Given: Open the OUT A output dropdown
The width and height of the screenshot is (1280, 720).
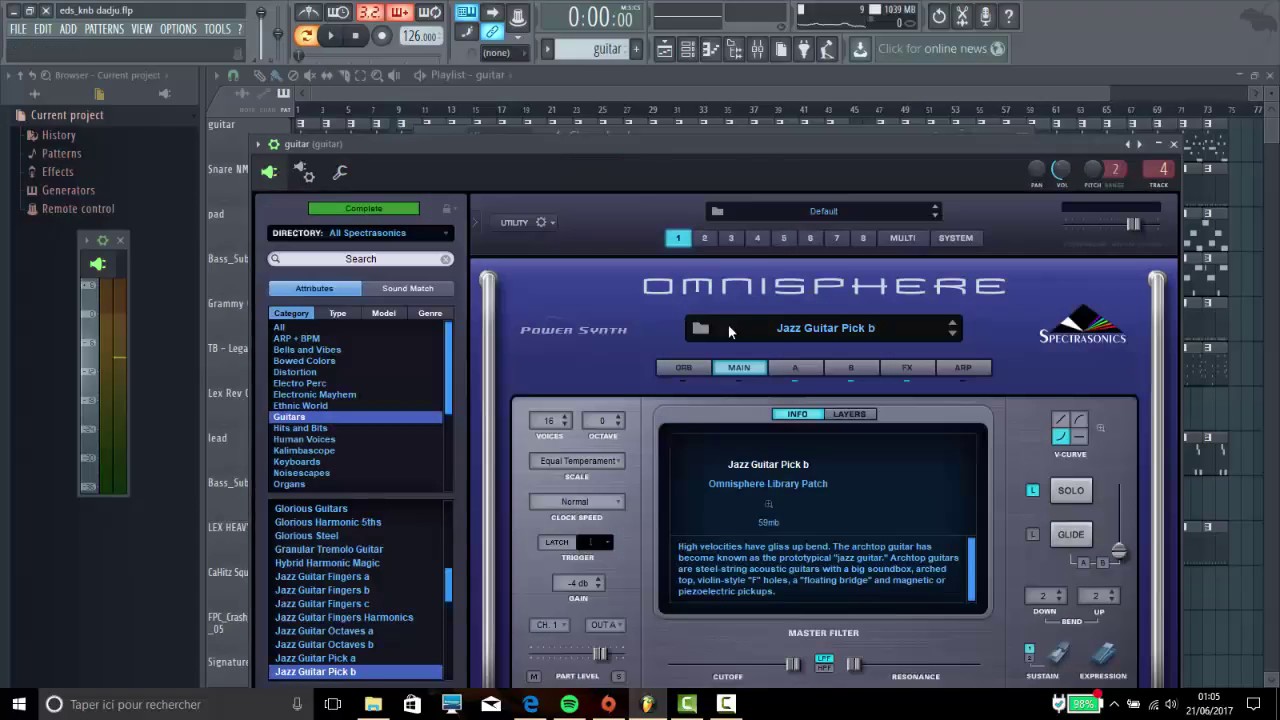Looking at the screenshot, I should pos(605,625).
